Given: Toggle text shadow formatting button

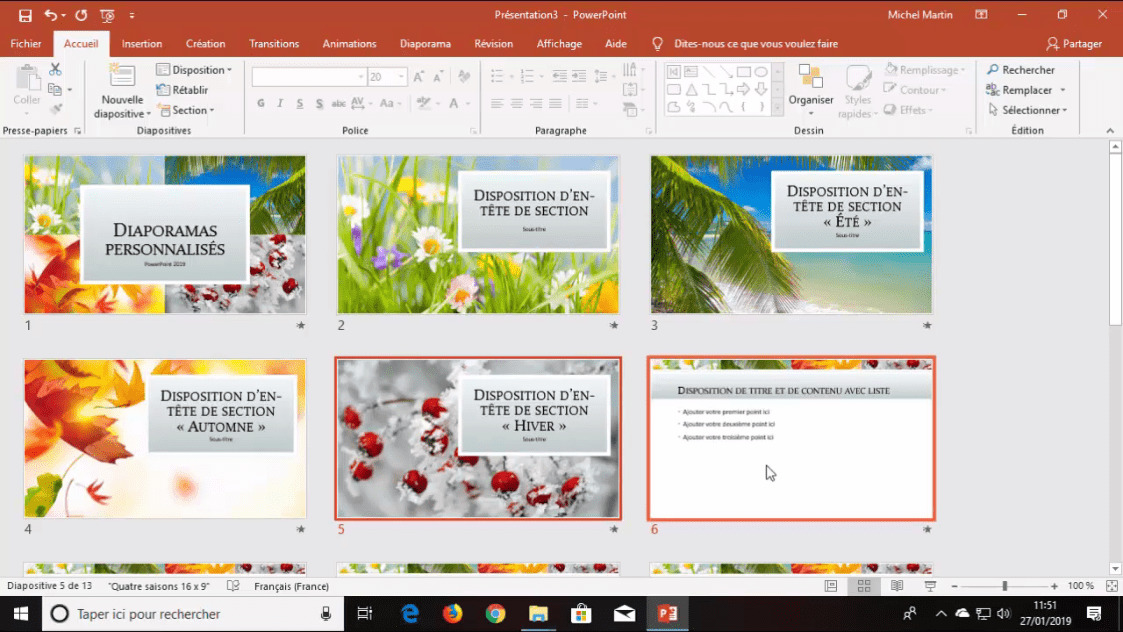Looking at the screenshot, I should click(x=319, y=103).
